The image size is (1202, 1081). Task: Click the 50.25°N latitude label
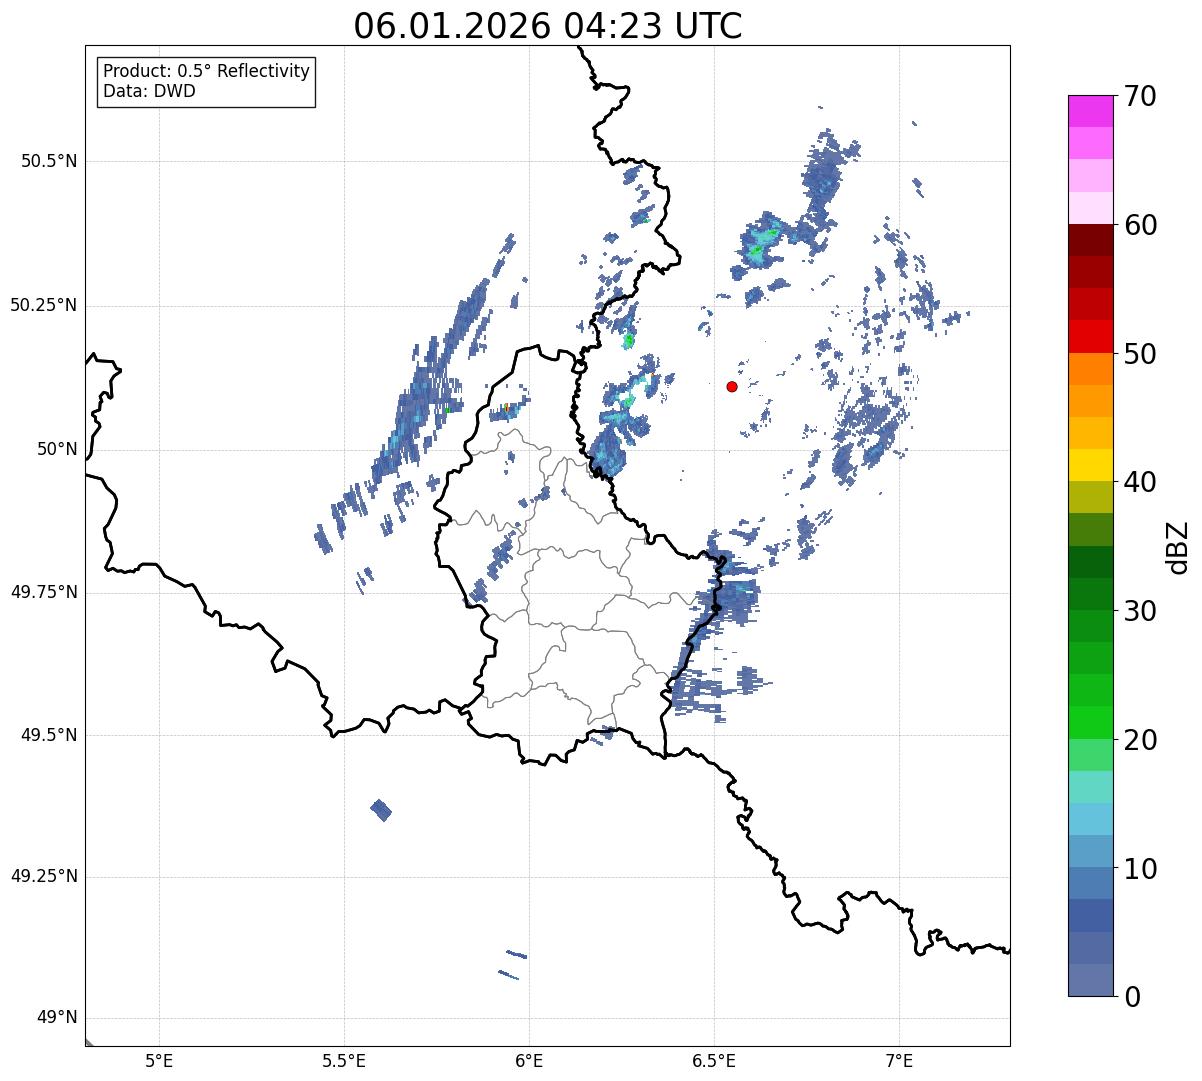43,305
